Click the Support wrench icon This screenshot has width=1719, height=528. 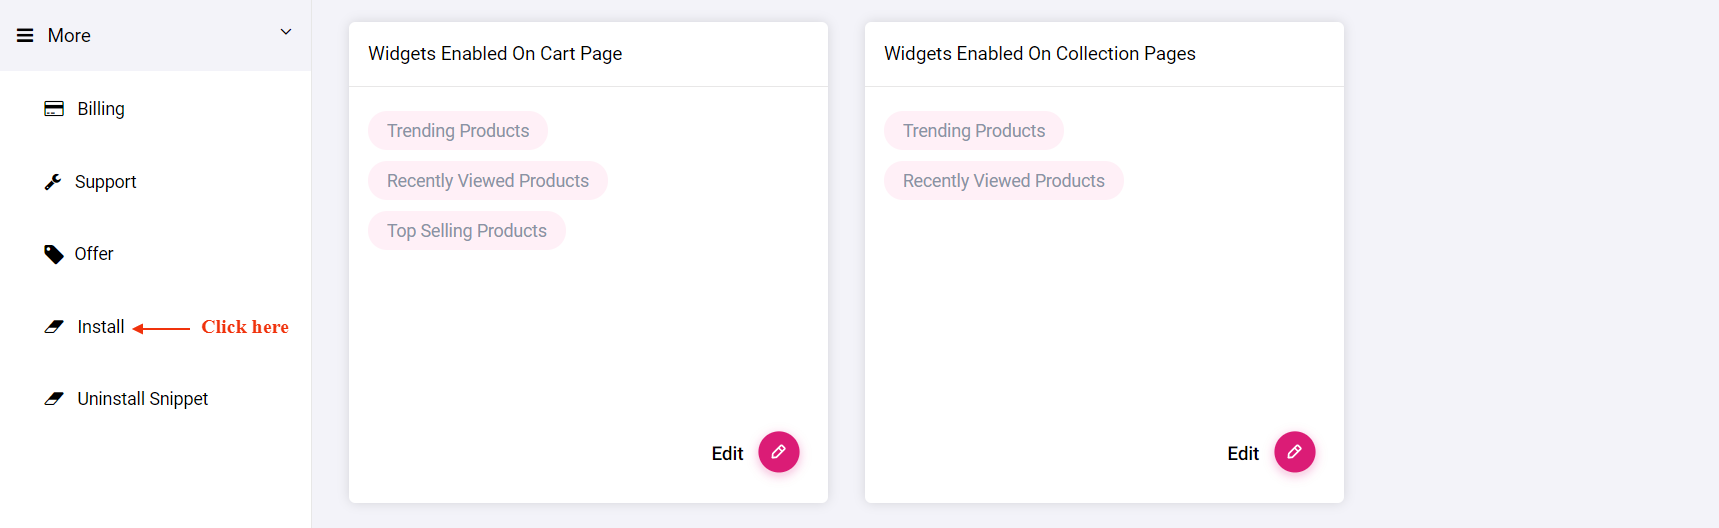pyautogui.click(x=53, y=182)
